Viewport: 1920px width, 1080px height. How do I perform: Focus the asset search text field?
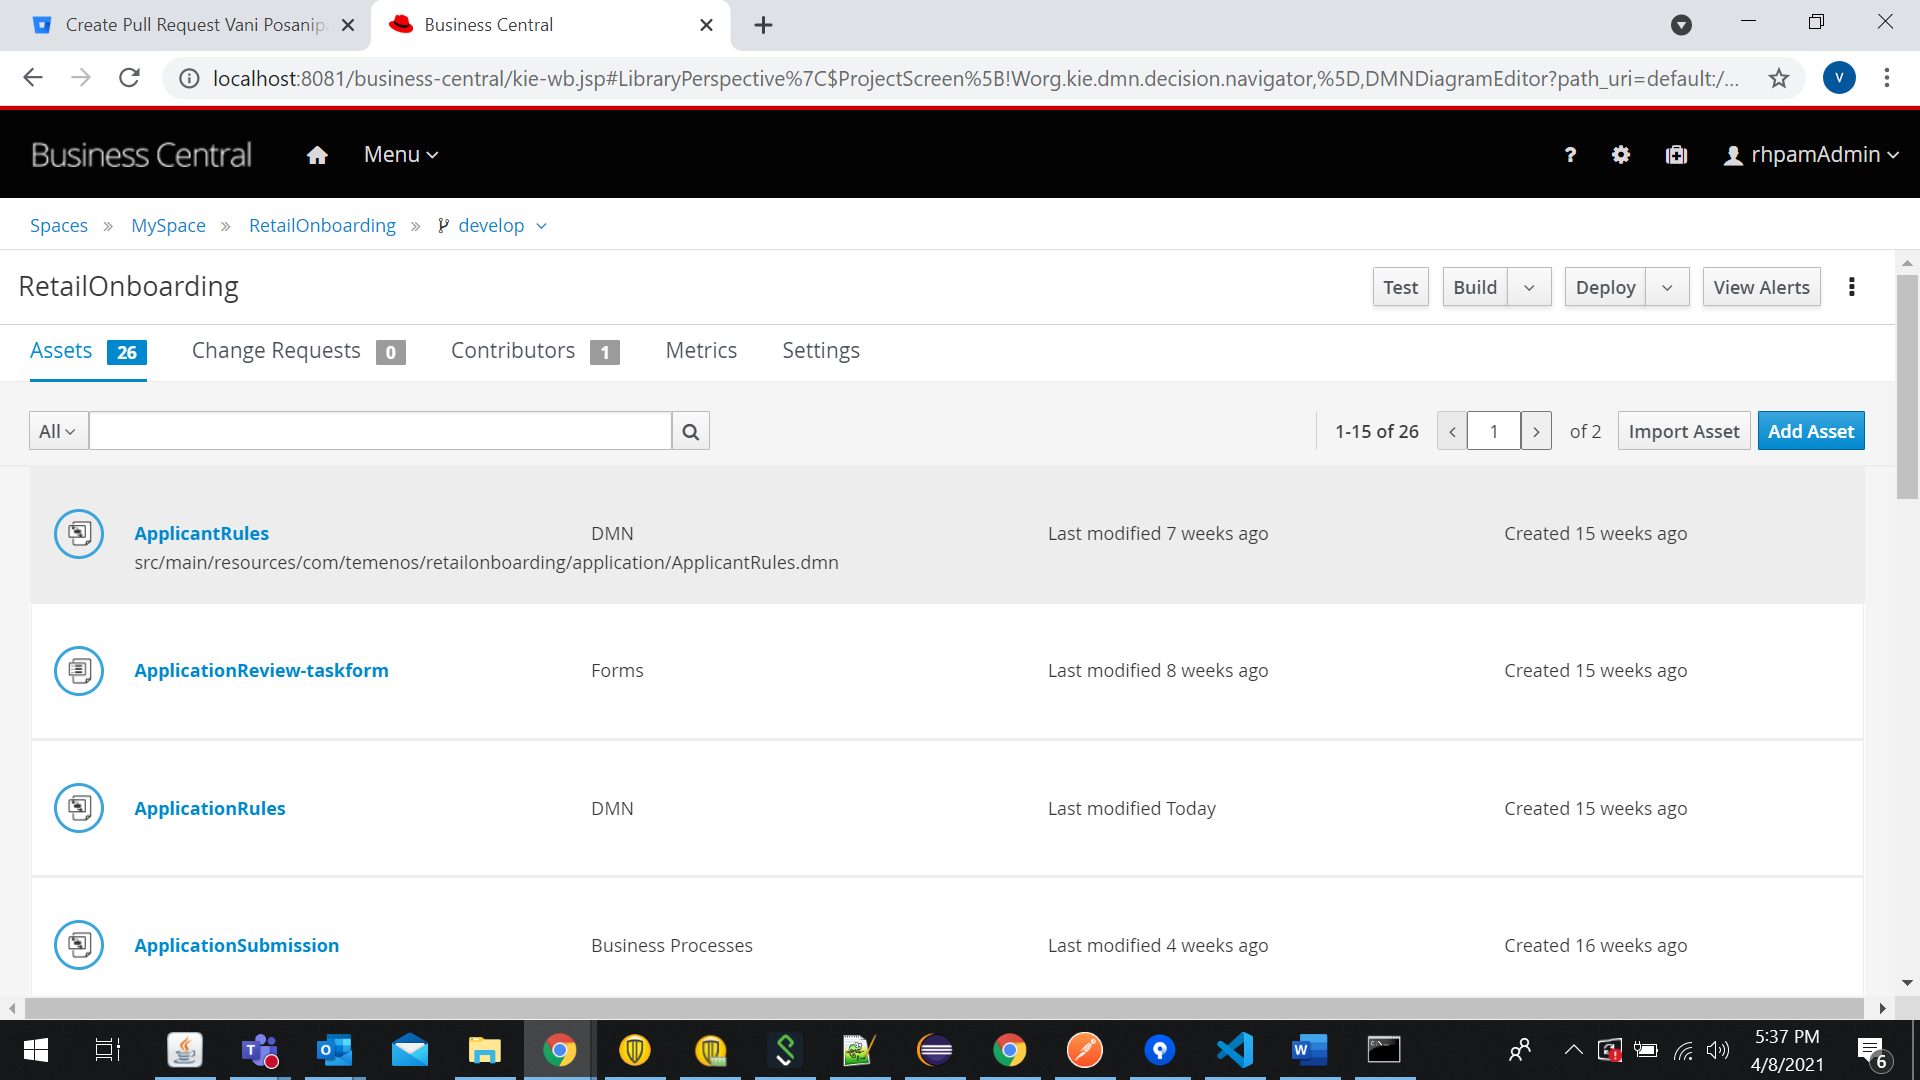pos(380,431)
